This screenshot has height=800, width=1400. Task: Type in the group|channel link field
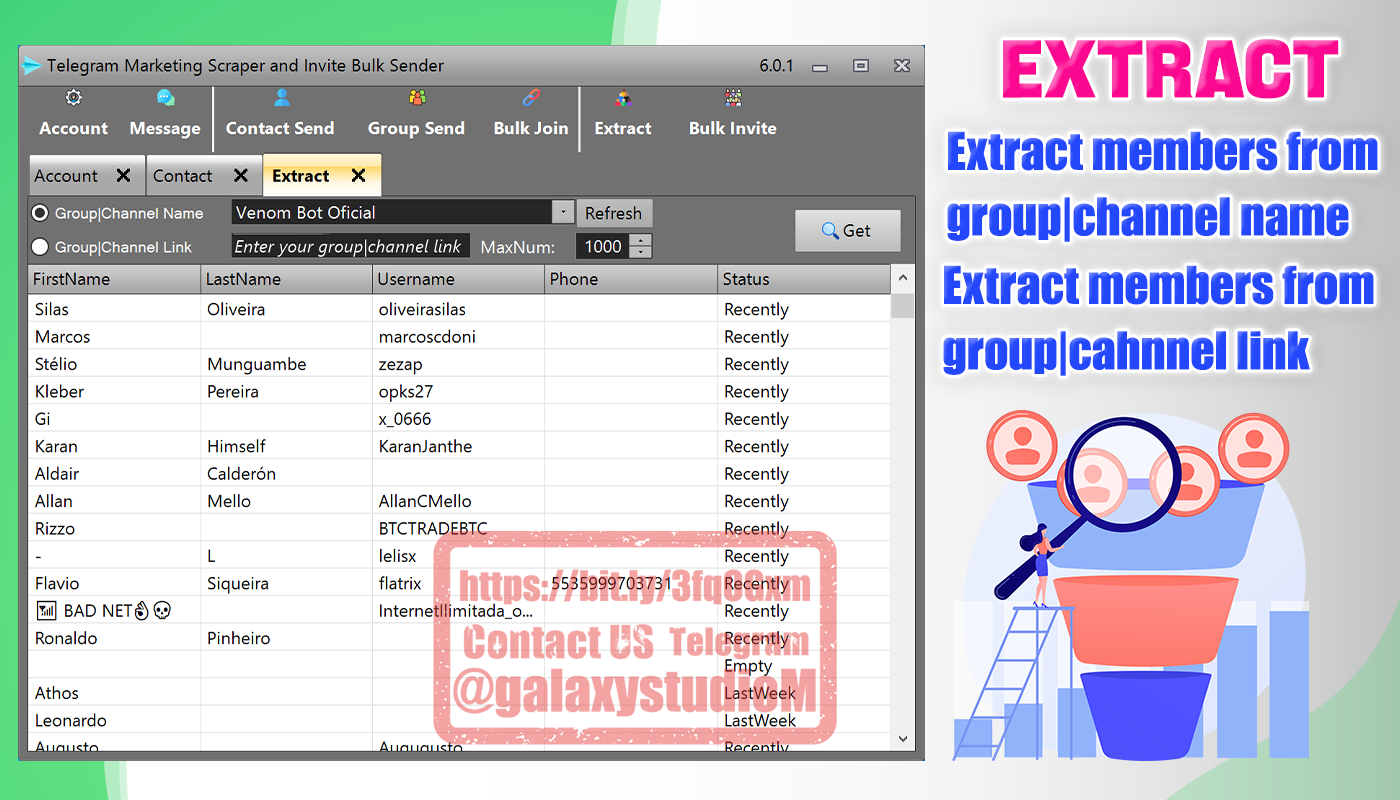pyautogui.click(x=350, y=247)
